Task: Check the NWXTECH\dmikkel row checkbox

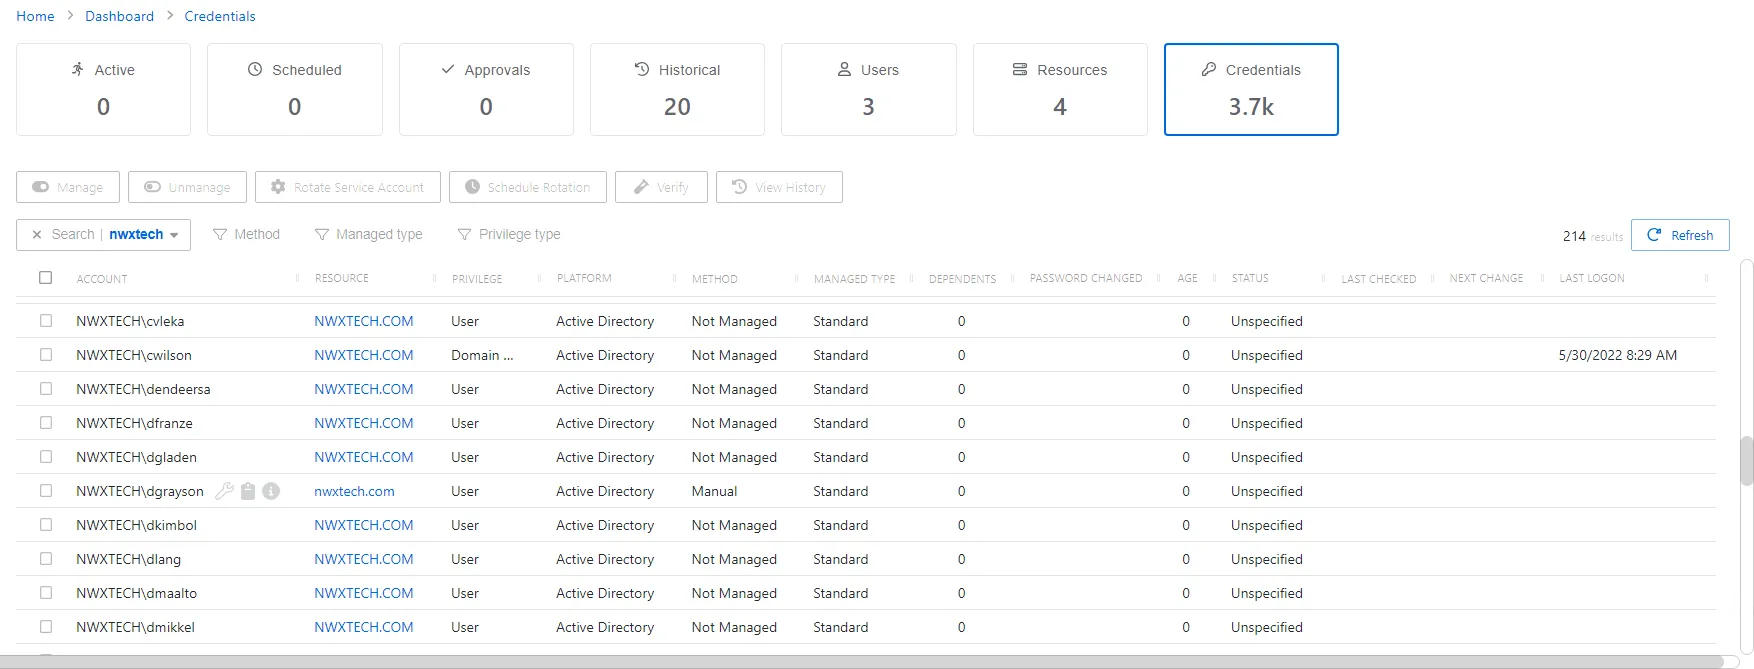Action: [x=46, y=627]
